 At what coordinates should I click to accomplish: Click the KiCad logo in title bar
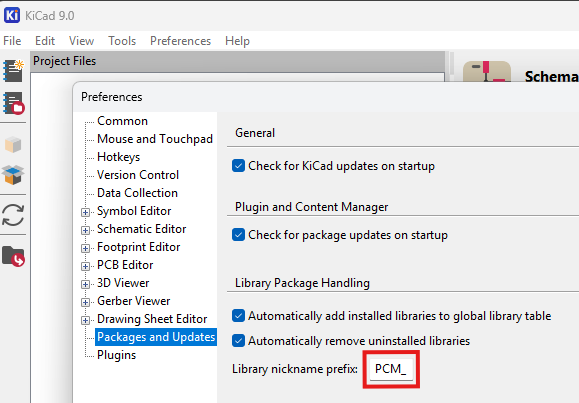click(12, 16)
